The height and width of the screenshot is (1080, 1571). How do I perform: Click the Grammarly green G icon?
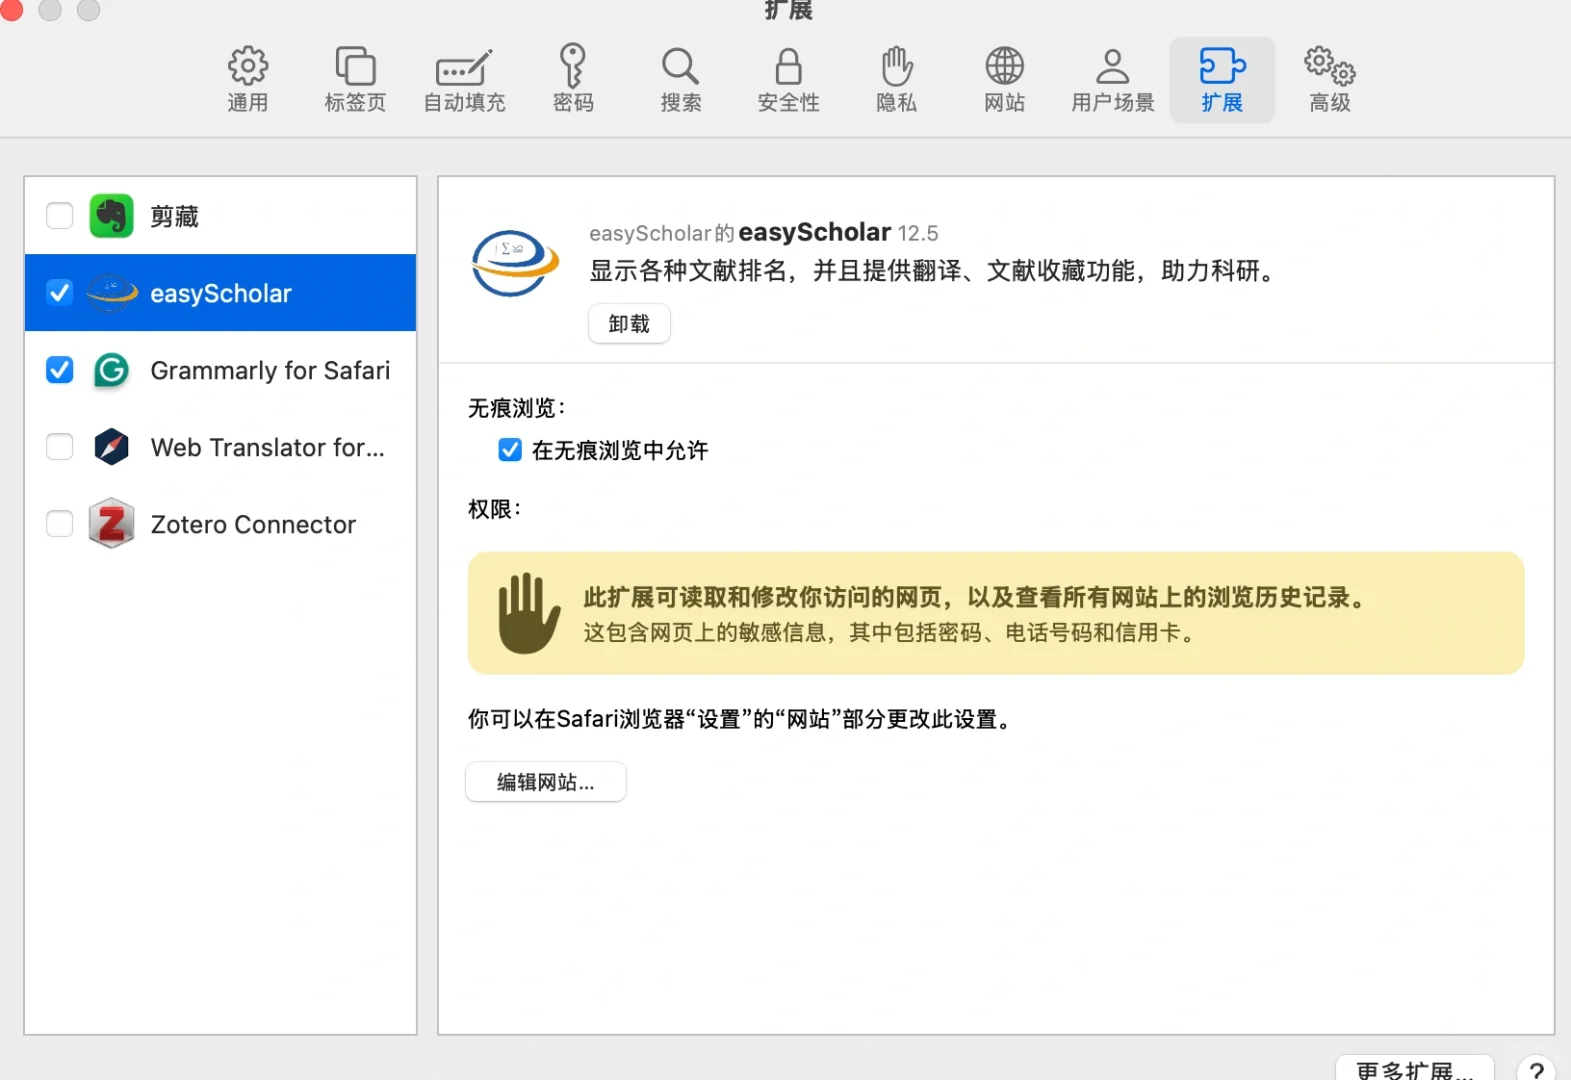(111, 371)
